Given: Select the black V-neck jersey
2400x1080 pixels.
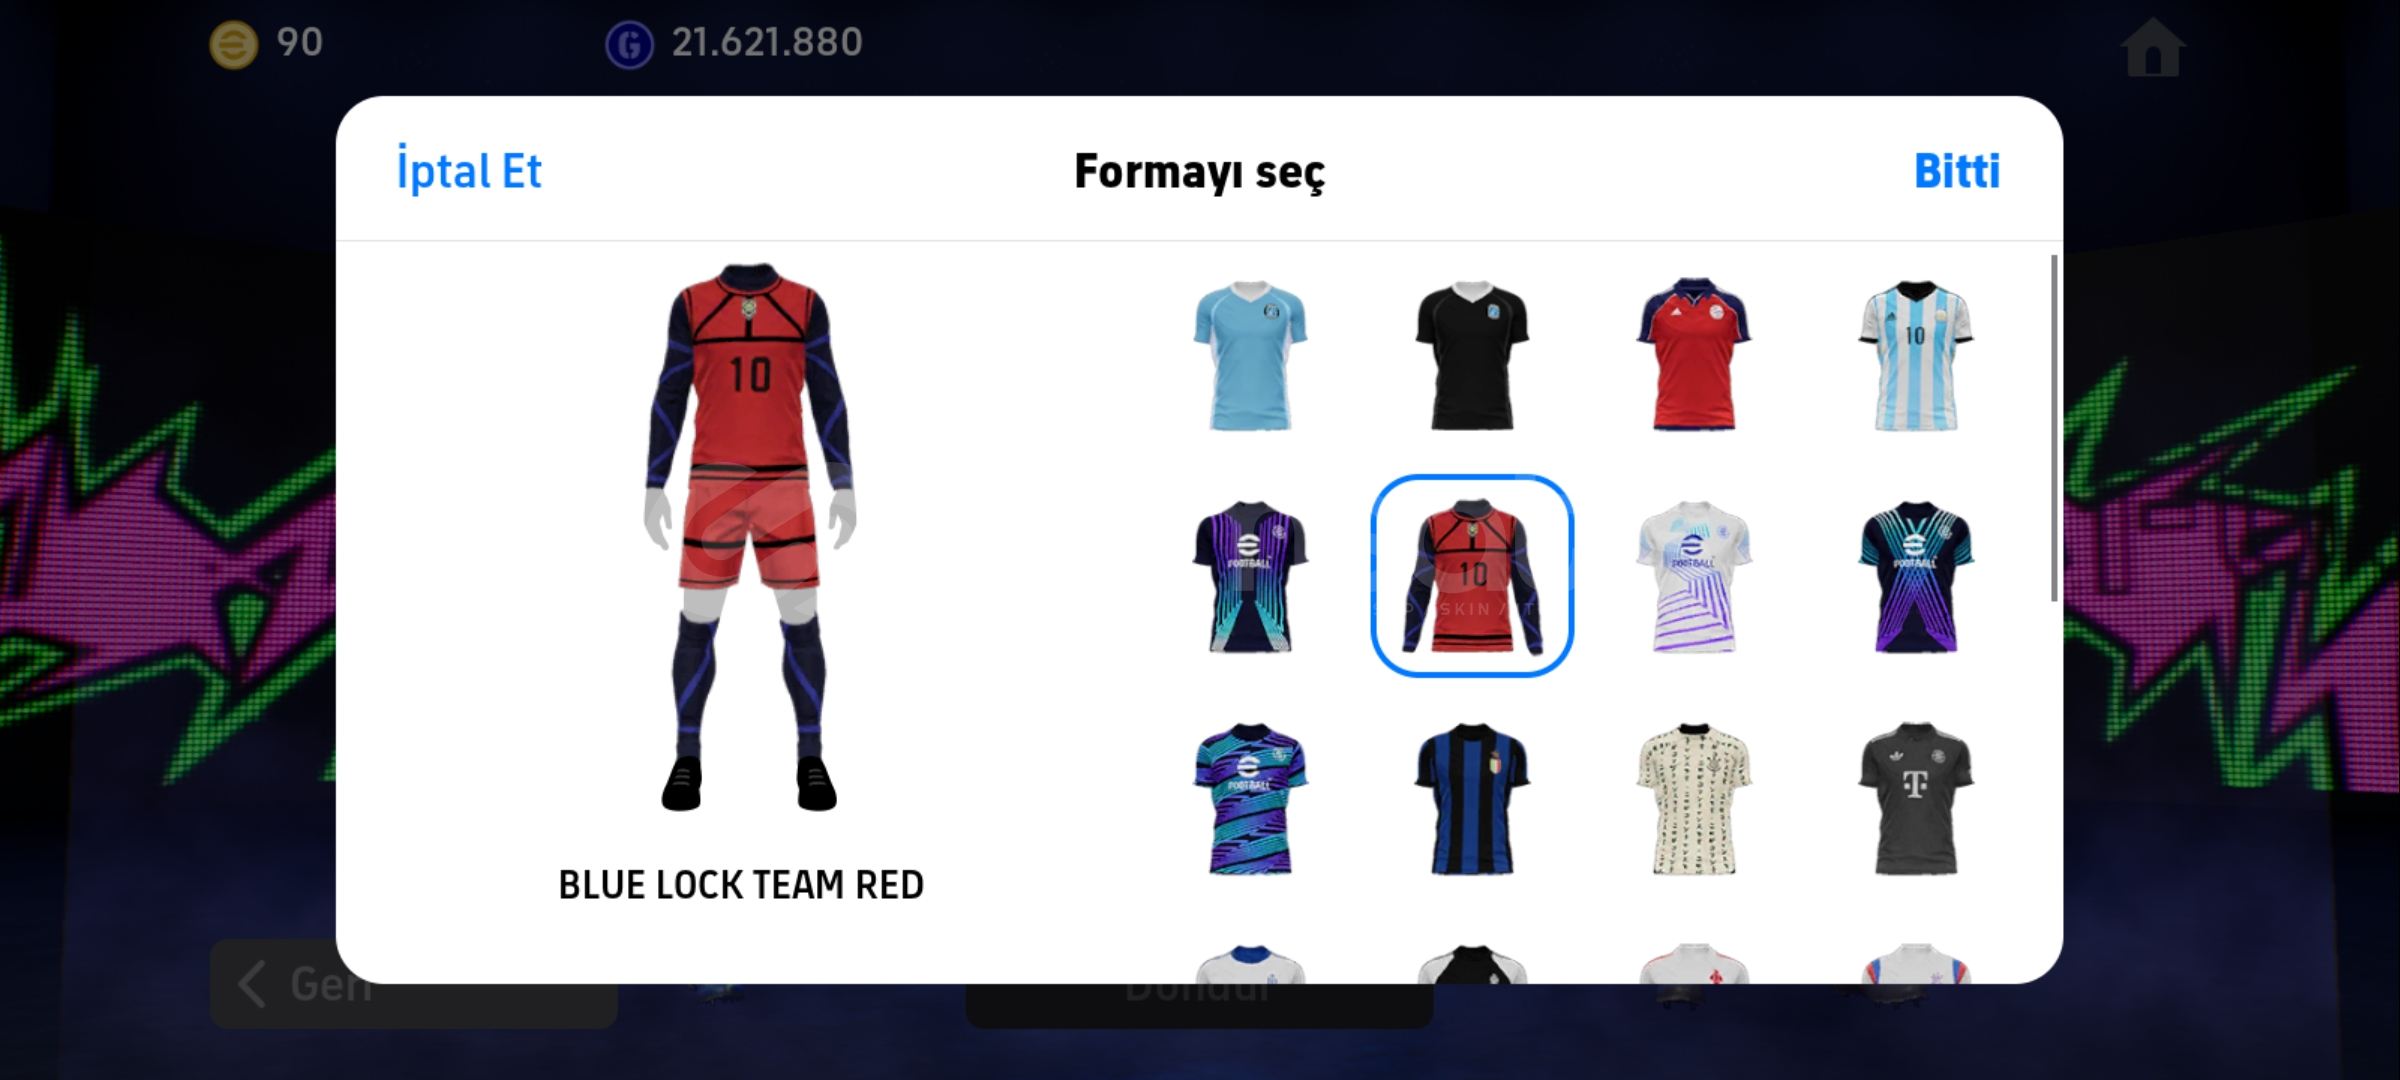Looking at the screenshot, I should [1472, 355].
